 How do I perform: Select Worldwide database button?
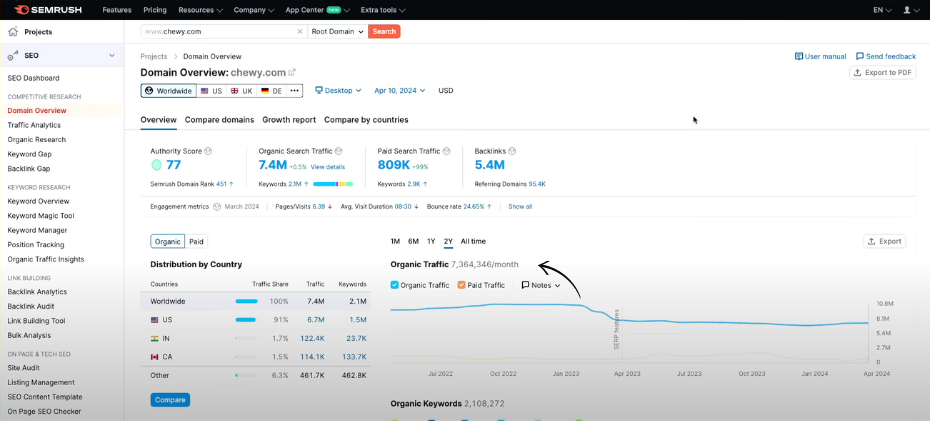(x=168, y=91)
